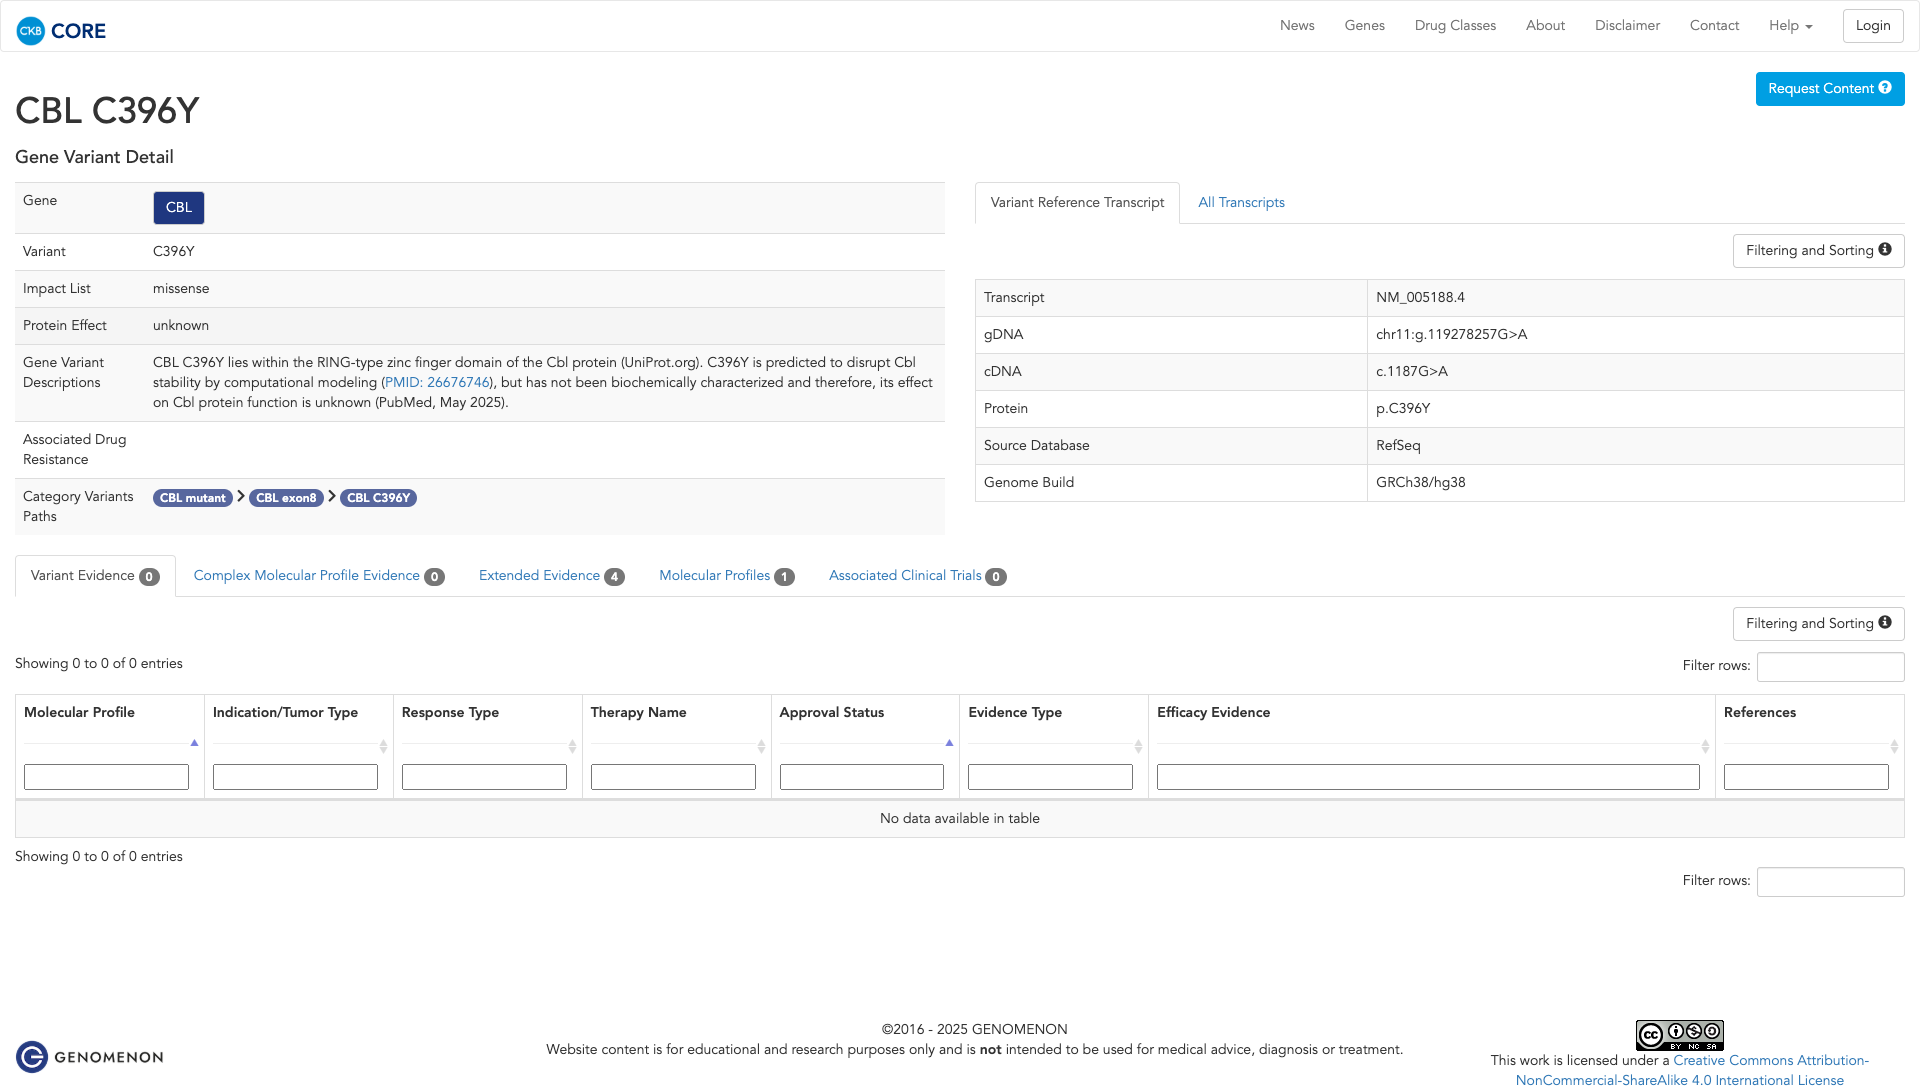Click the gDNA value chr11:g.119278257G>A
This screenshot has height=1091, width=1920.
click(1451, 335)
